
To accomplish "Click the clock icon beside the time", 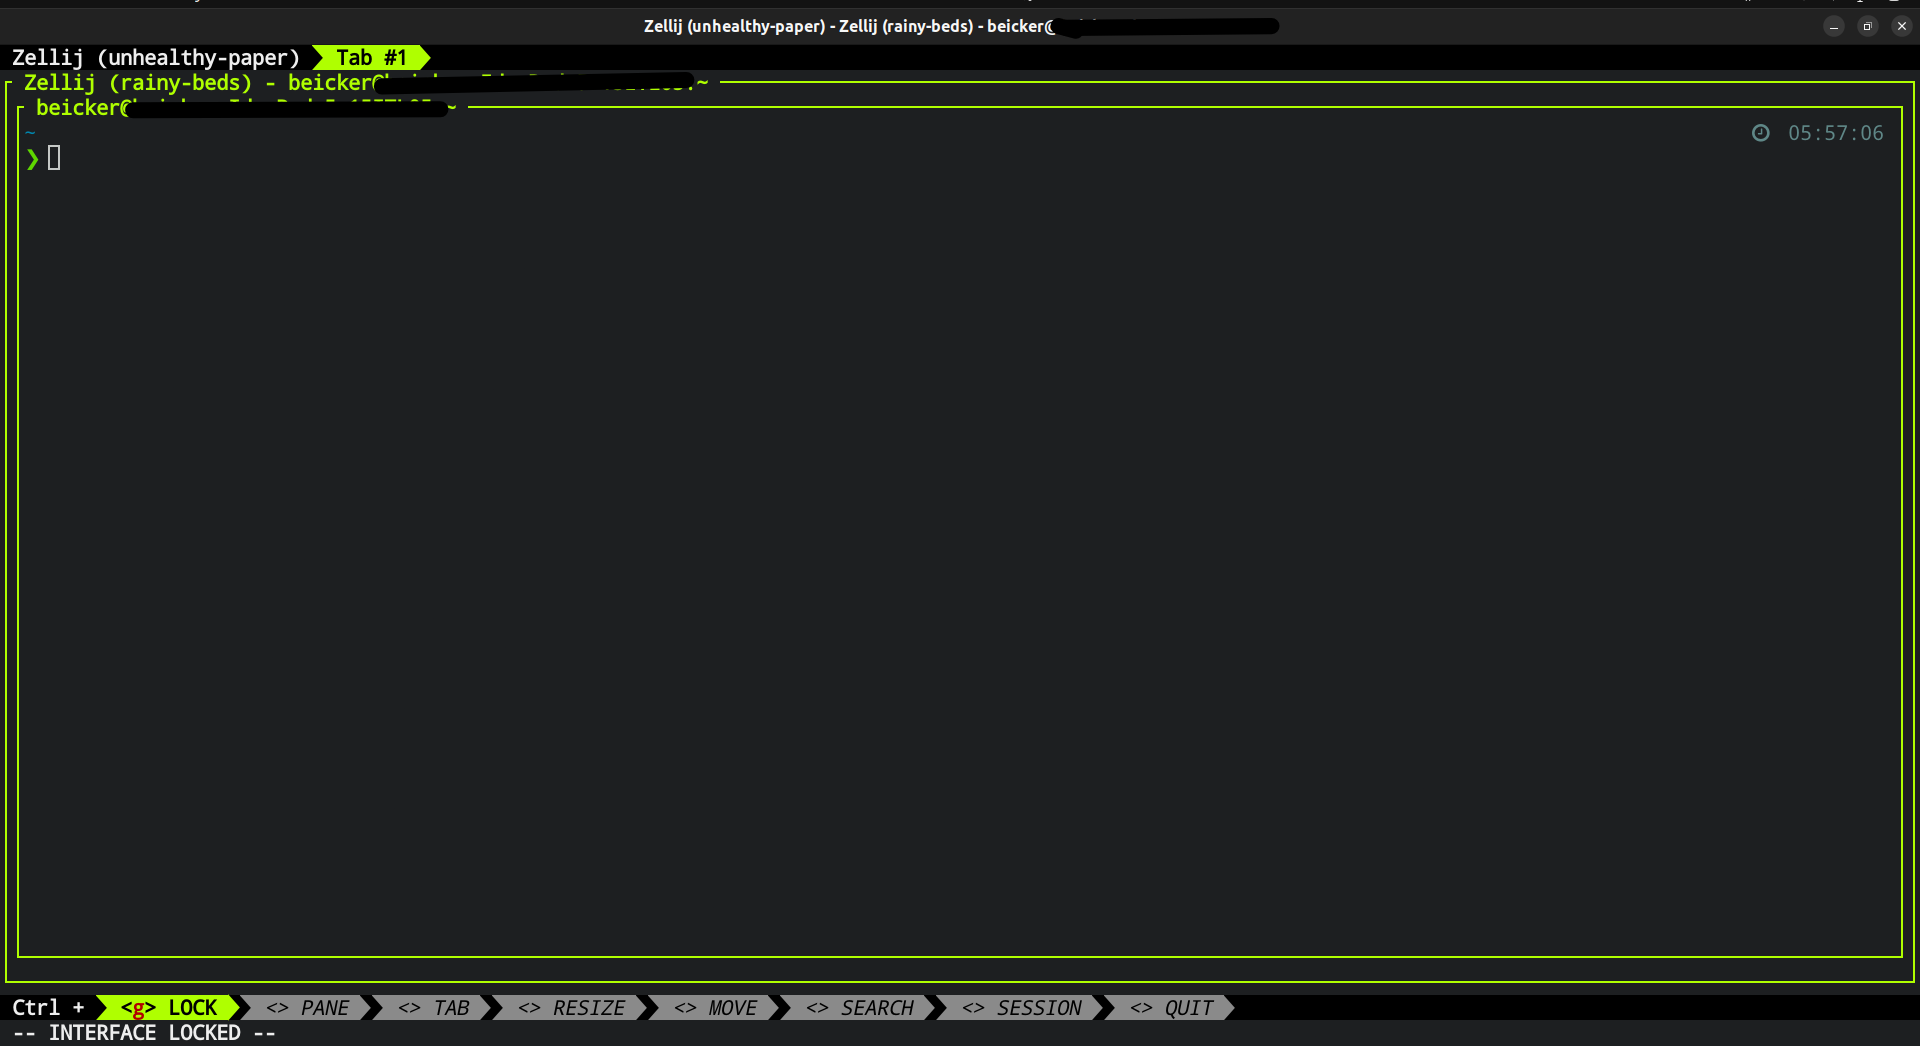I will tap(1761, 133).
